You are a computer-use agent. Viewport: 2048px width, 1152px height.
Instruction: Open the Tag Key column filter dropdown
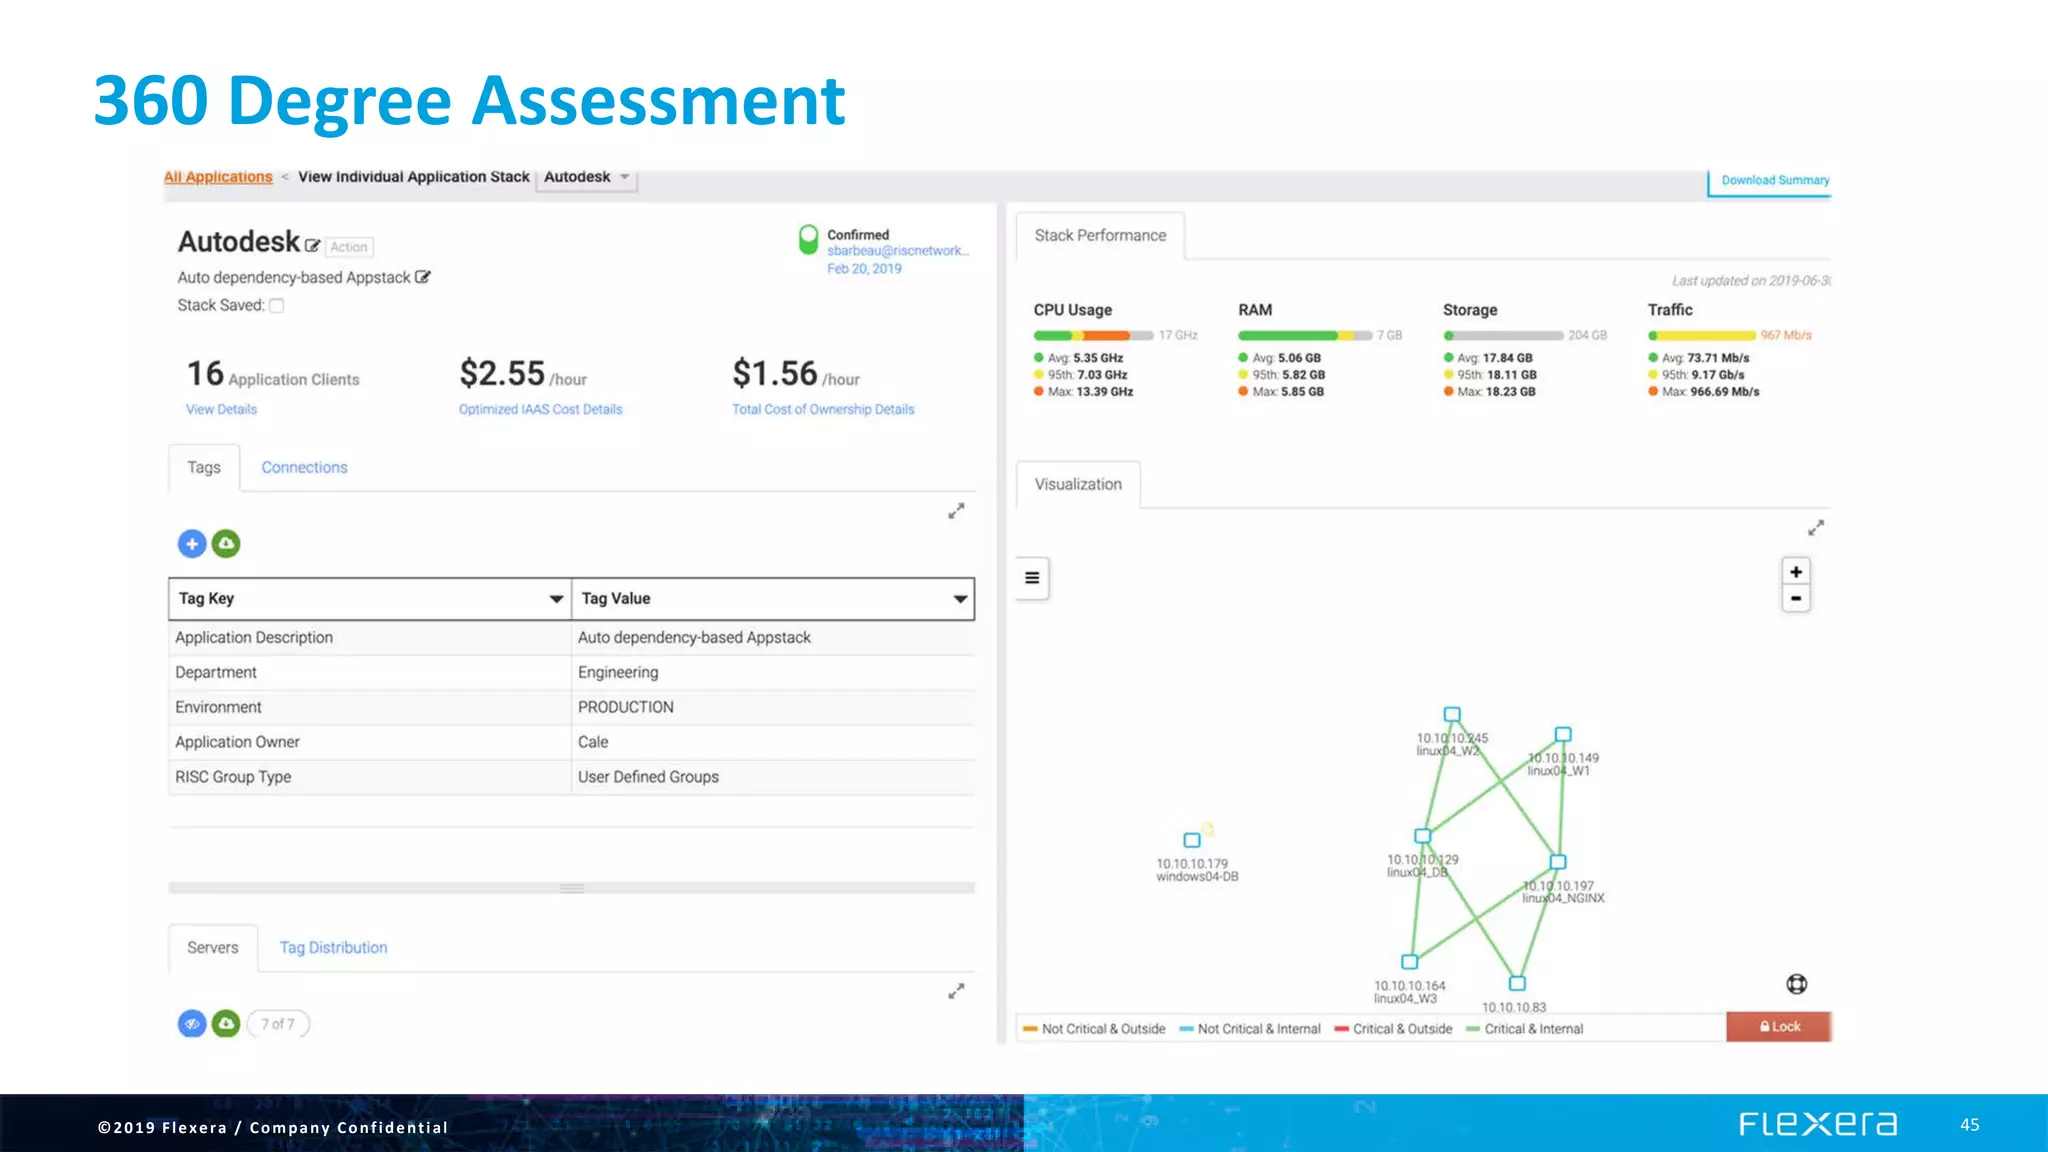[x=556, y=599]
